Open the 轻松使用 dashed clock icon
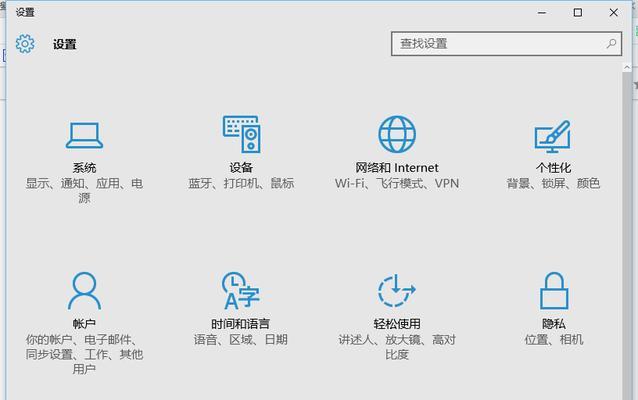Viewport: 638px width, 400px height. [x=397, y=291]
